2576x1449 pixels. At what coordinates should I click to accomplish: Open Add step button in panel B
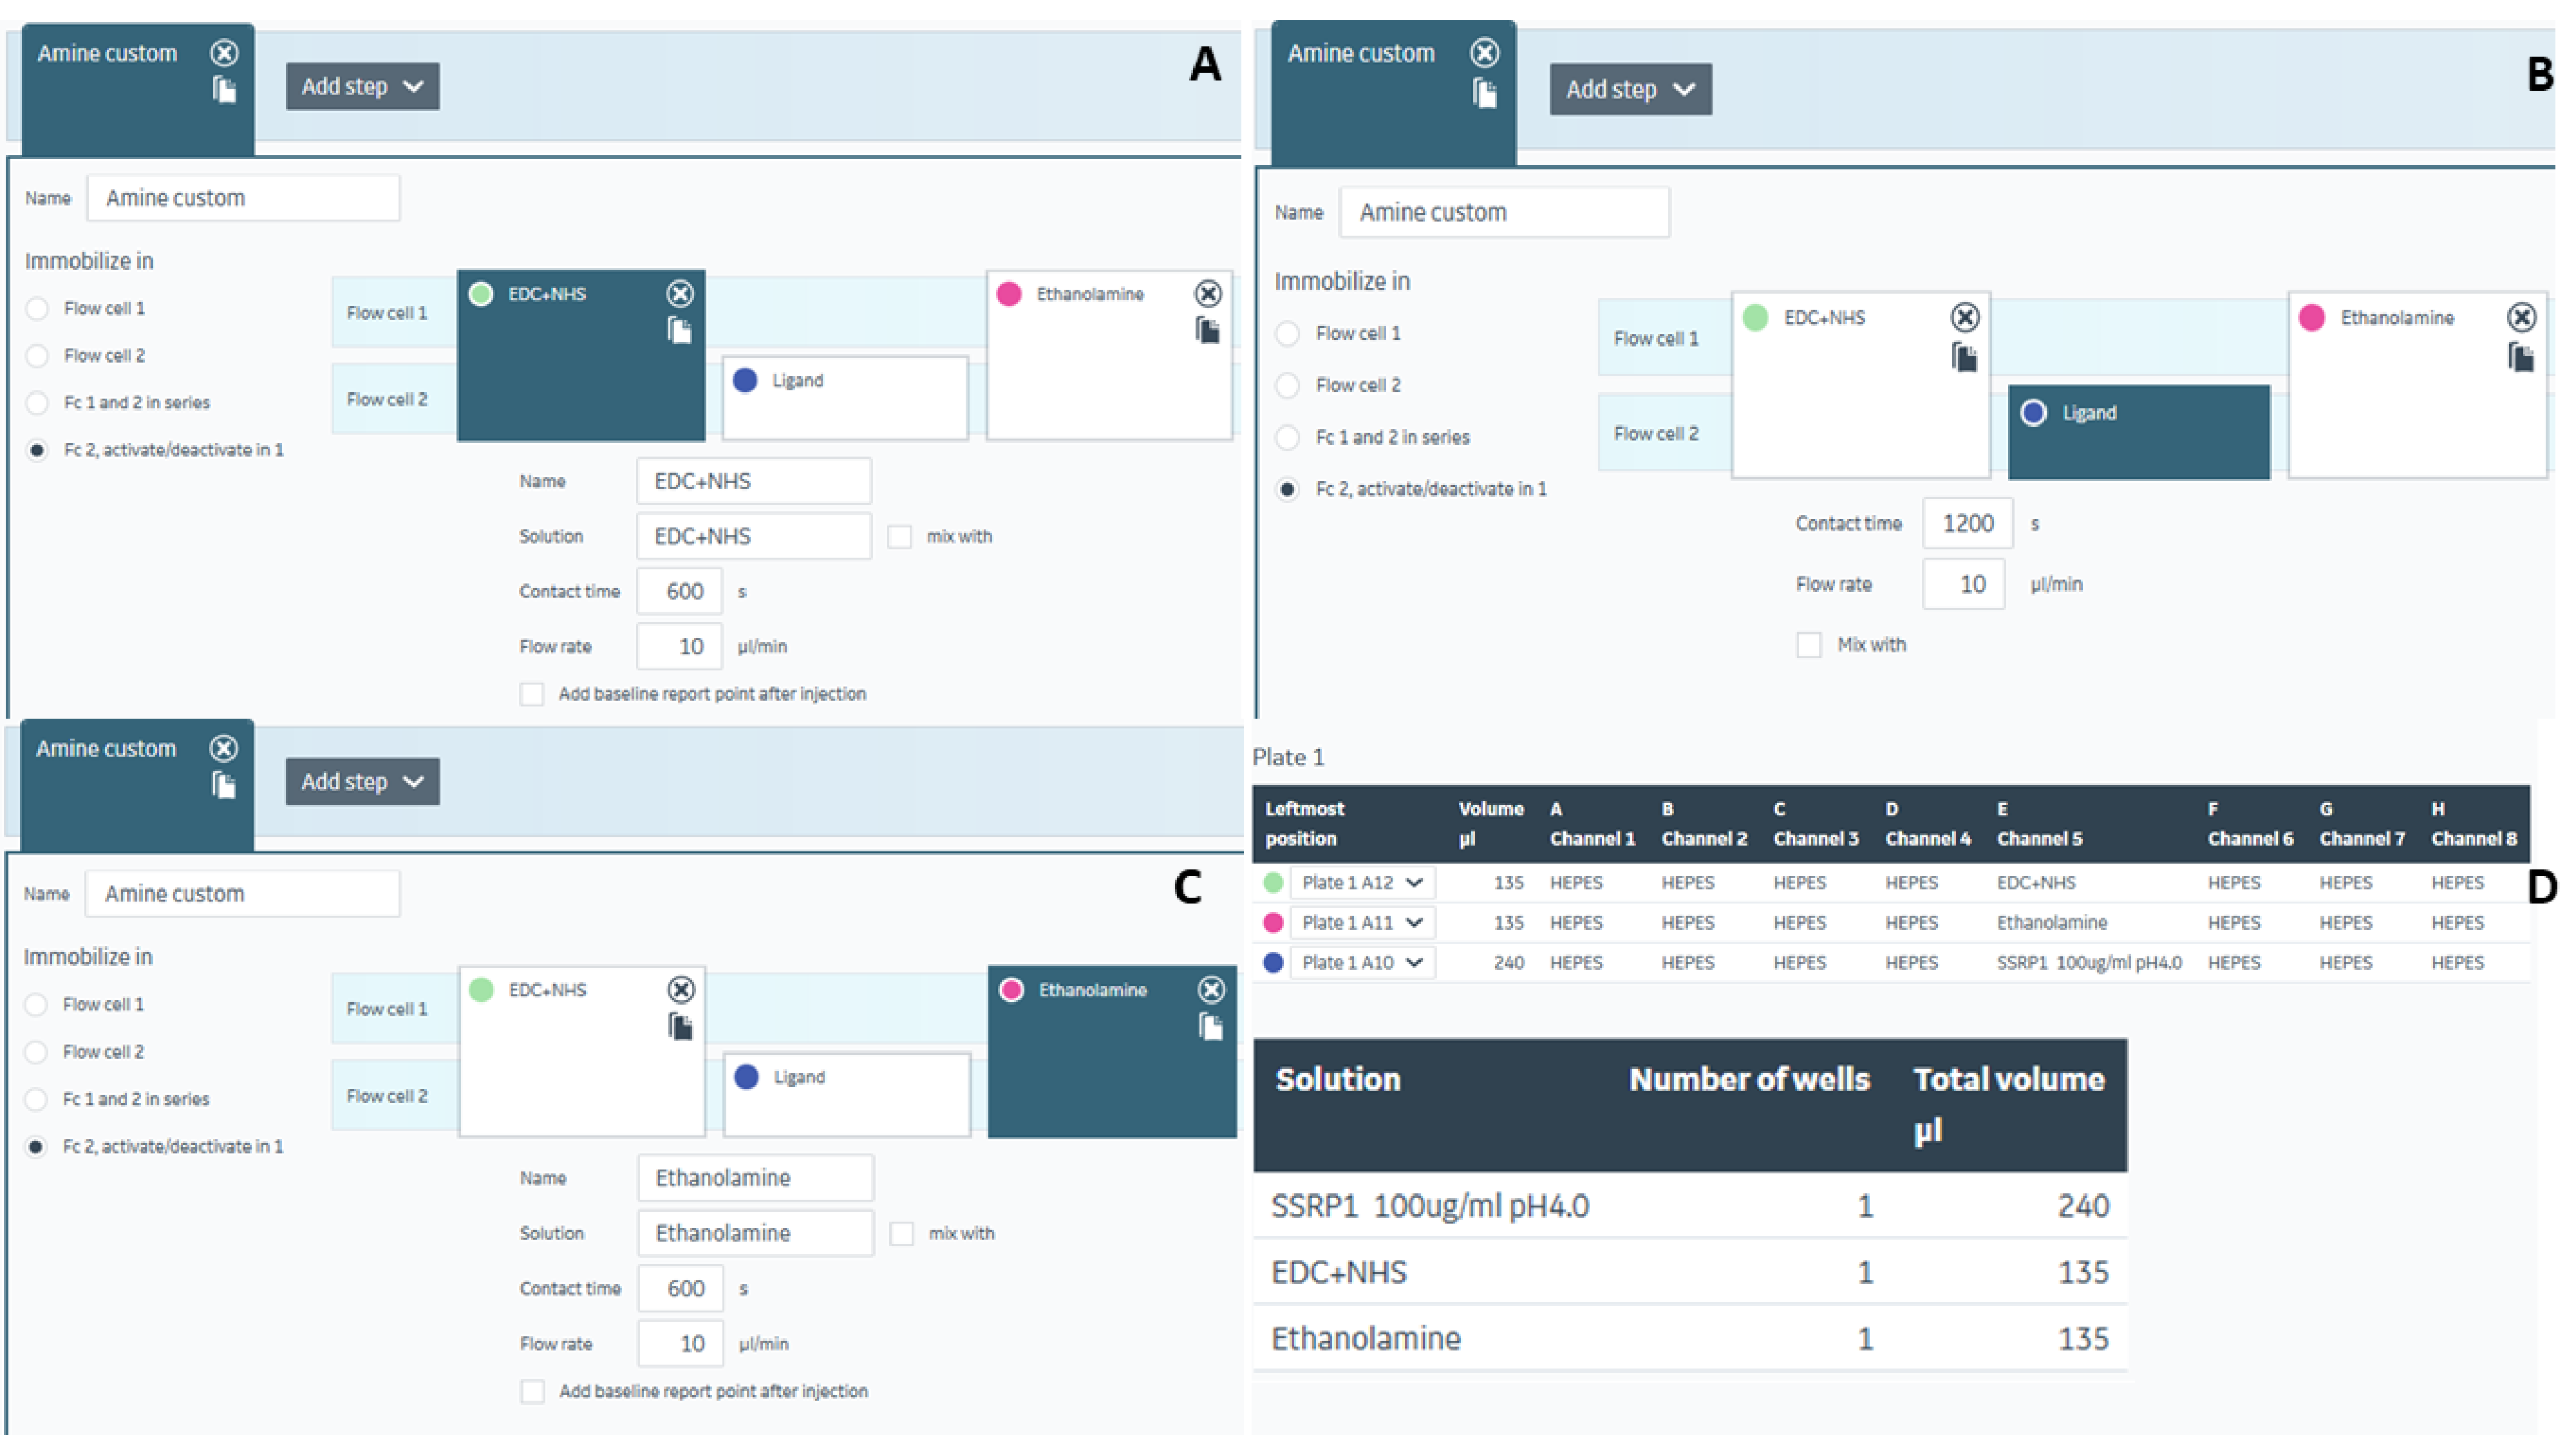click(x=1630, y=90)
